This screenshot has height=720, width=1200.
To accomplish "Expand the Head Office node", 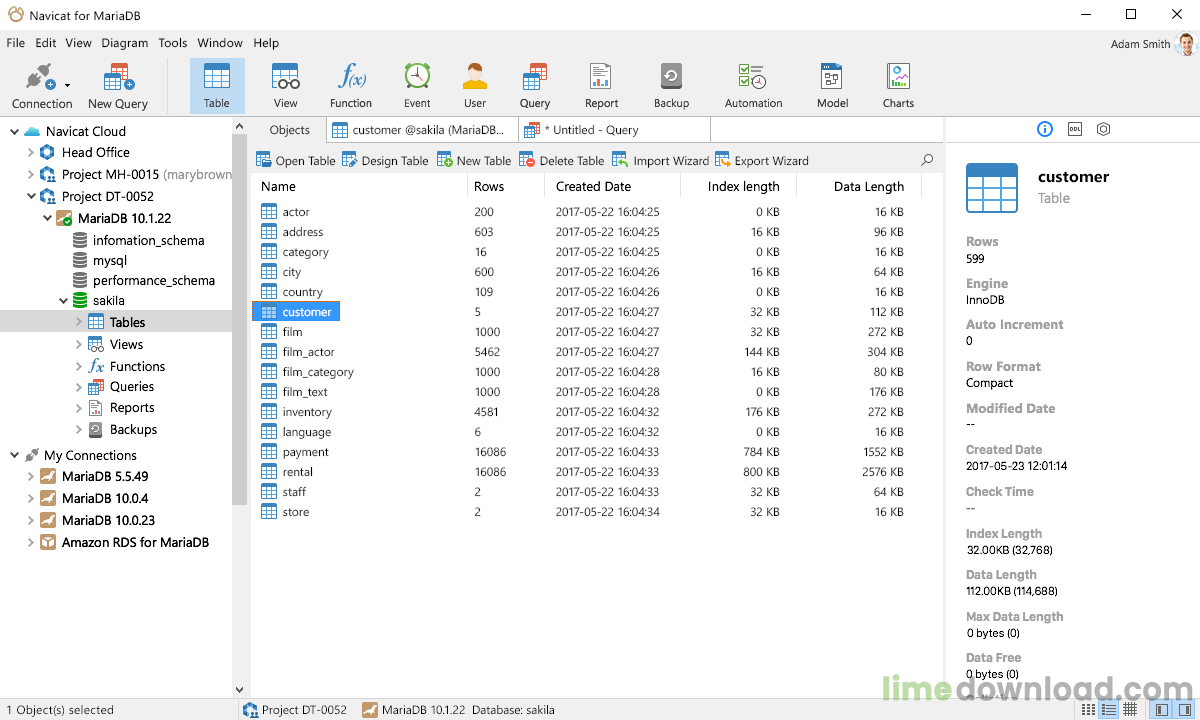I will tap(30, 152).
